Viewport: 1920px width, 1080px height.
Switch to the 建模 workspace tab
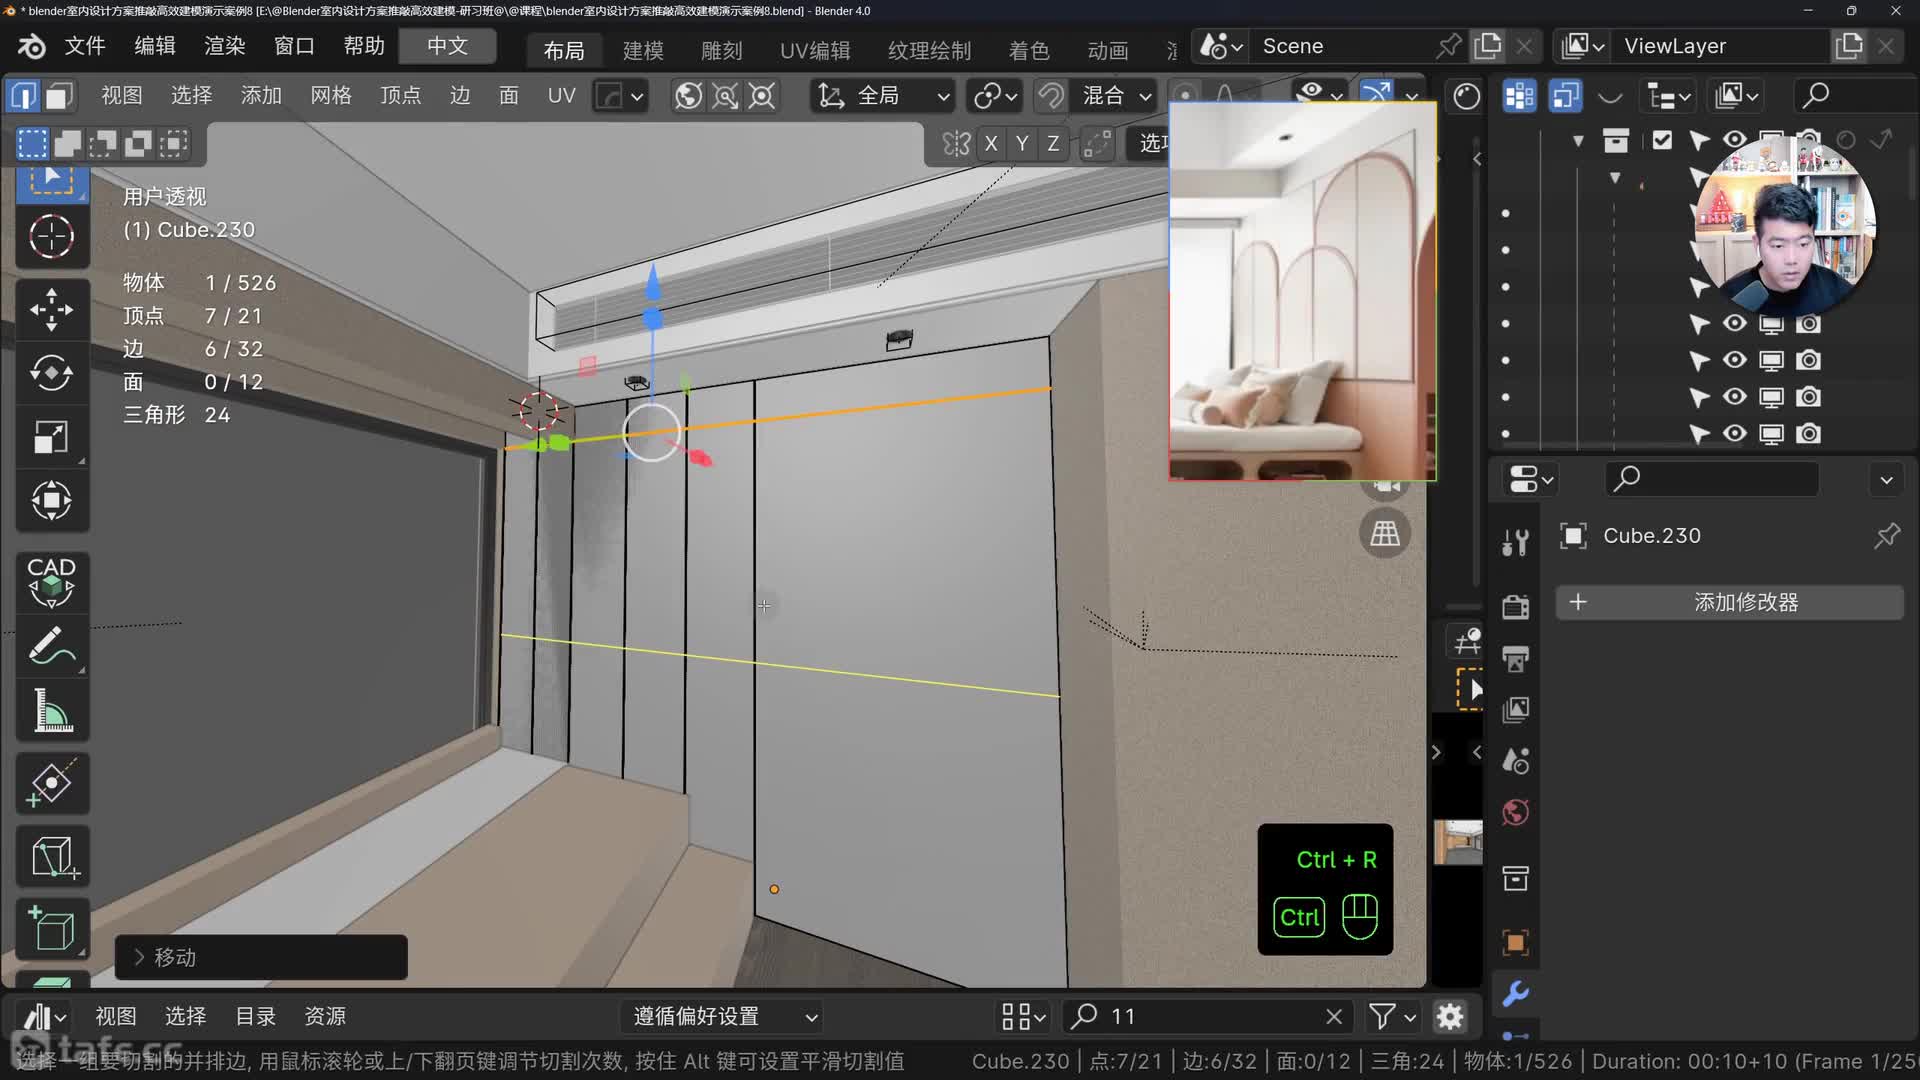(x=642, y=50)
